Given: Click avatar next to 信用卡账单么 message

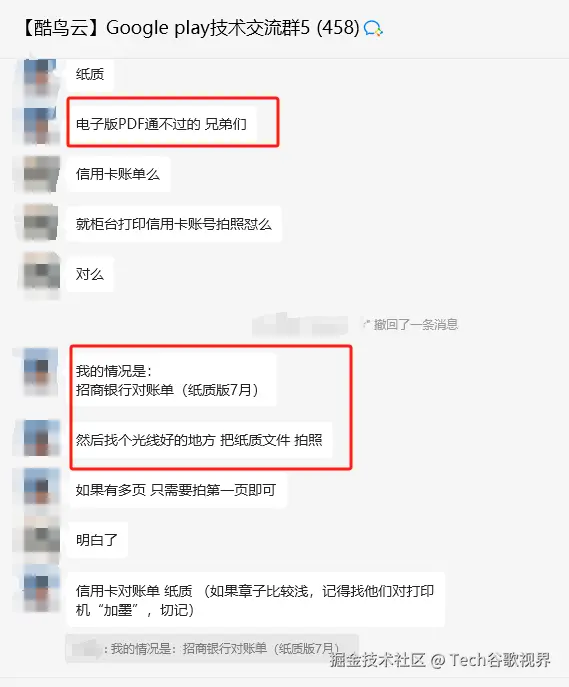Looking at the screenshot, I should click(x=41, y=174).
